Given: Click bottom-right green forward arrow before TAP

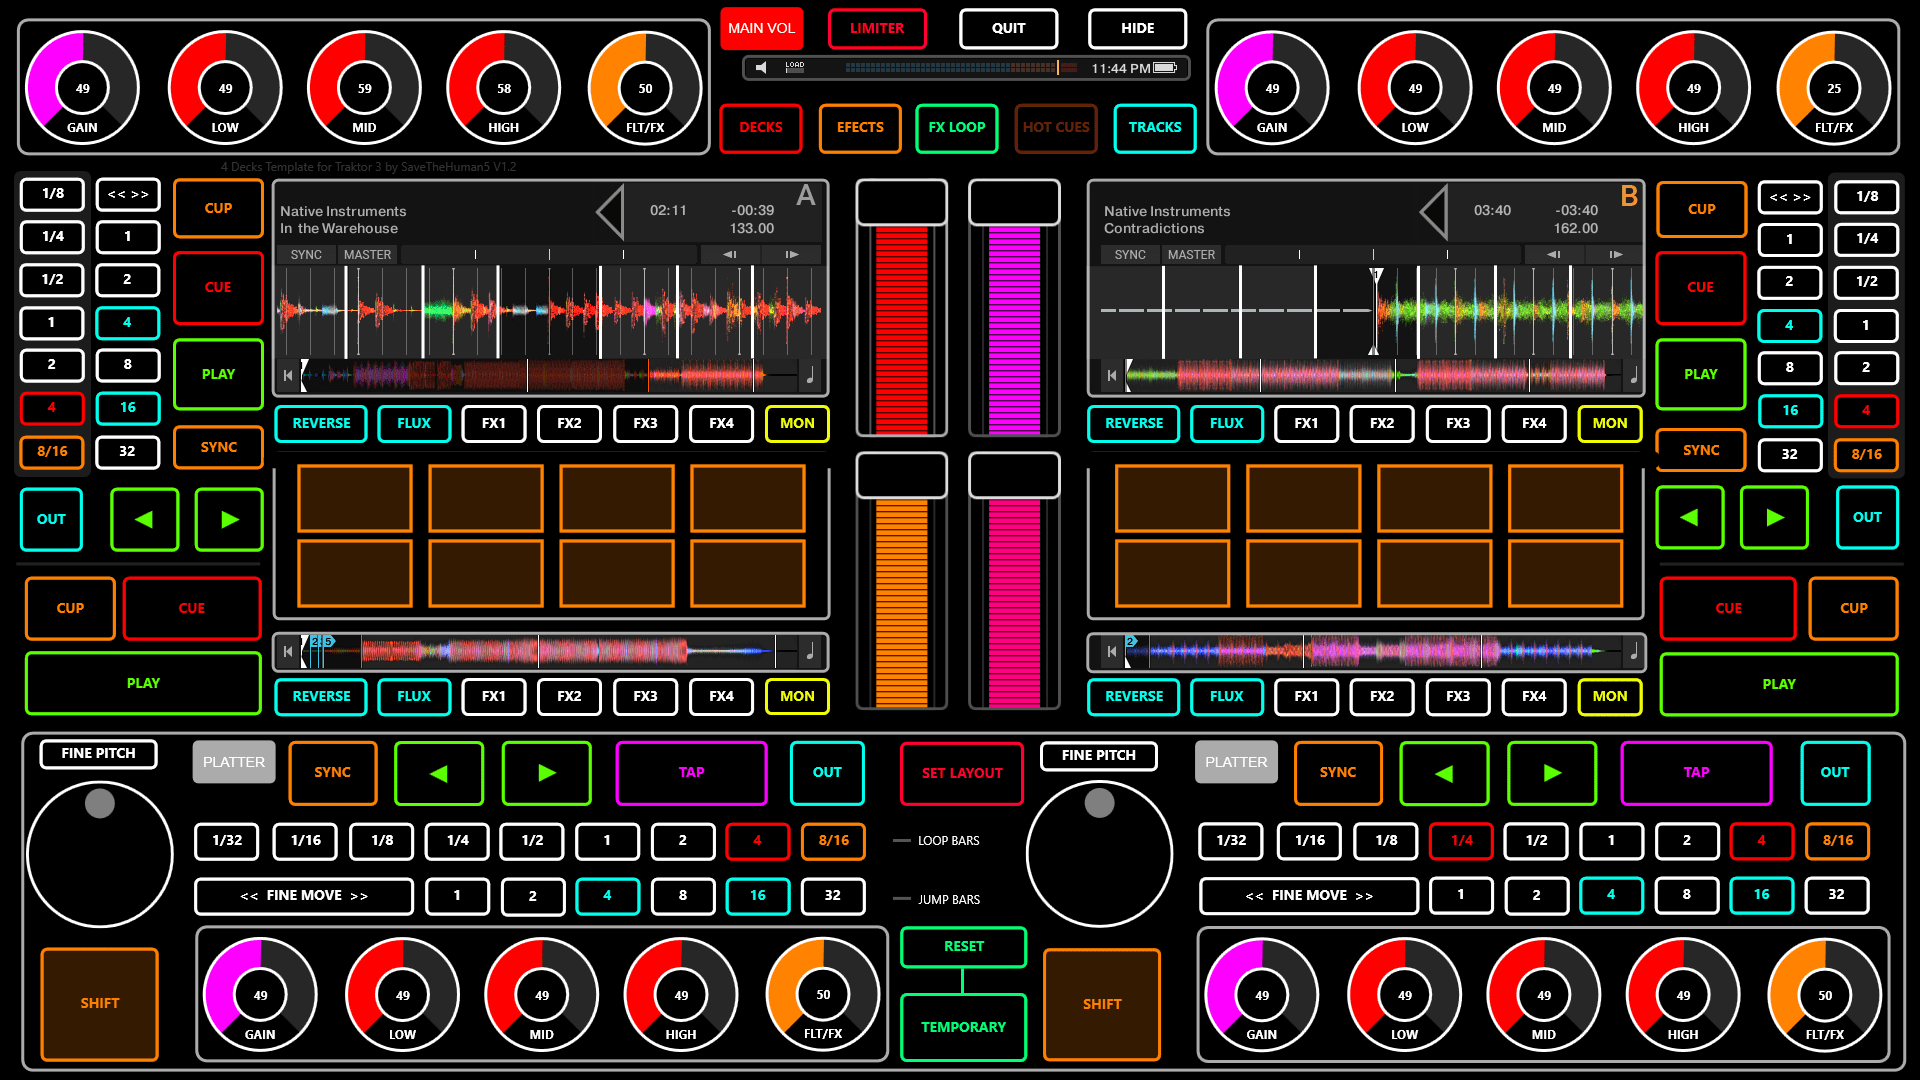Looking at the screenshot, I should (x=1552, y=773).
